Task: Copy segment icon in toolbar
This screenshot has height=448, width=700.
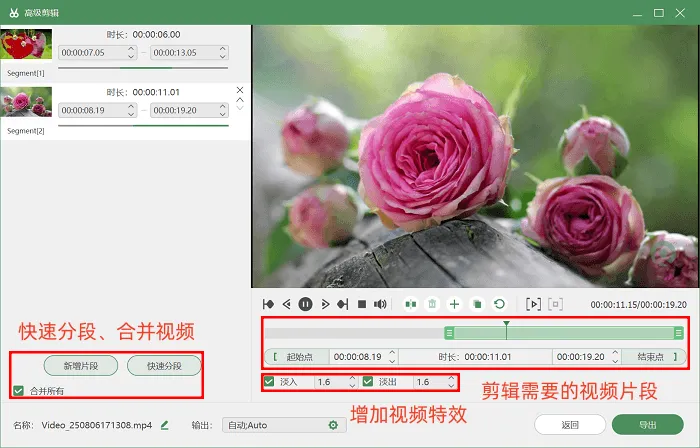Action: tap(477, 304)
